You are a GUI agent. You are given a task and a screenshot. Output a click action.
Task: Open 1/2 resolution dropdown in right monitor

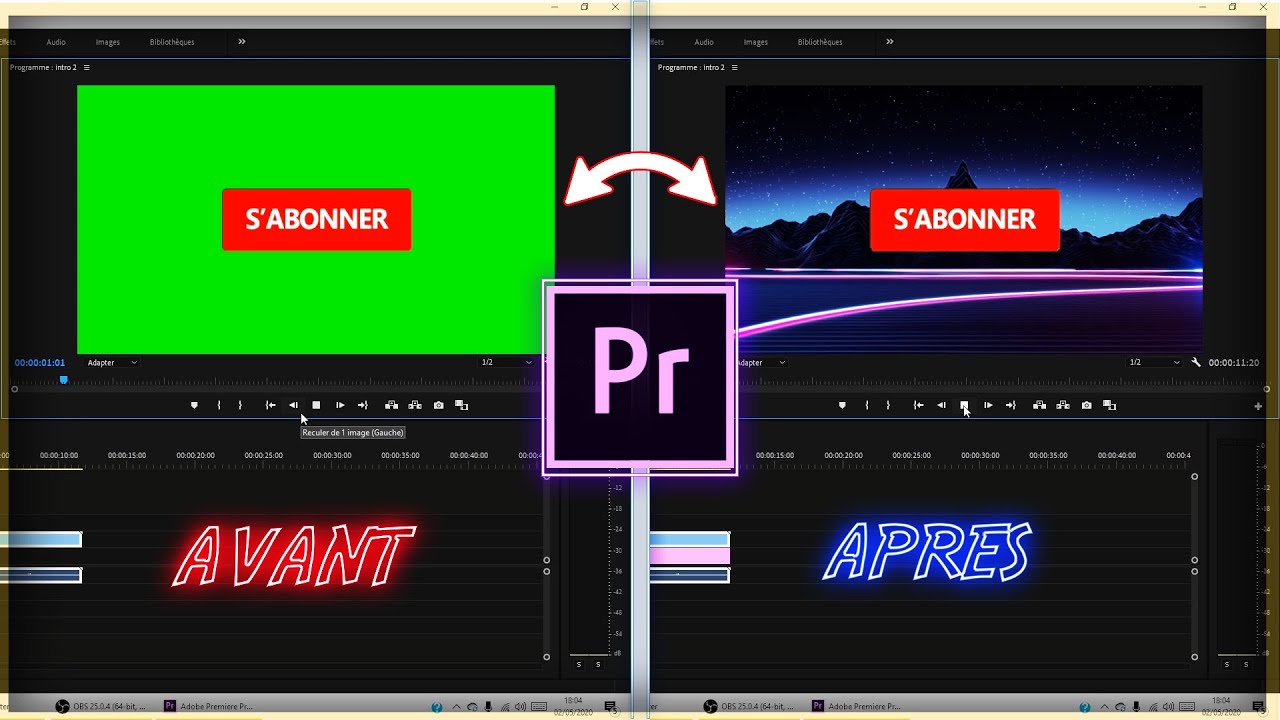click(x=1154, y=362)
